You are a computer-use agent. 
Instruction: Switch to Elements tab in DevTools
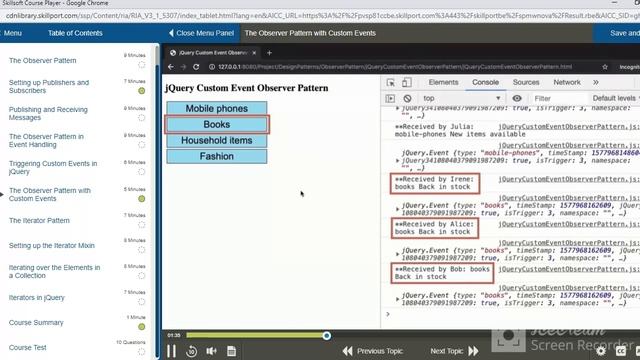pos(443,82)
